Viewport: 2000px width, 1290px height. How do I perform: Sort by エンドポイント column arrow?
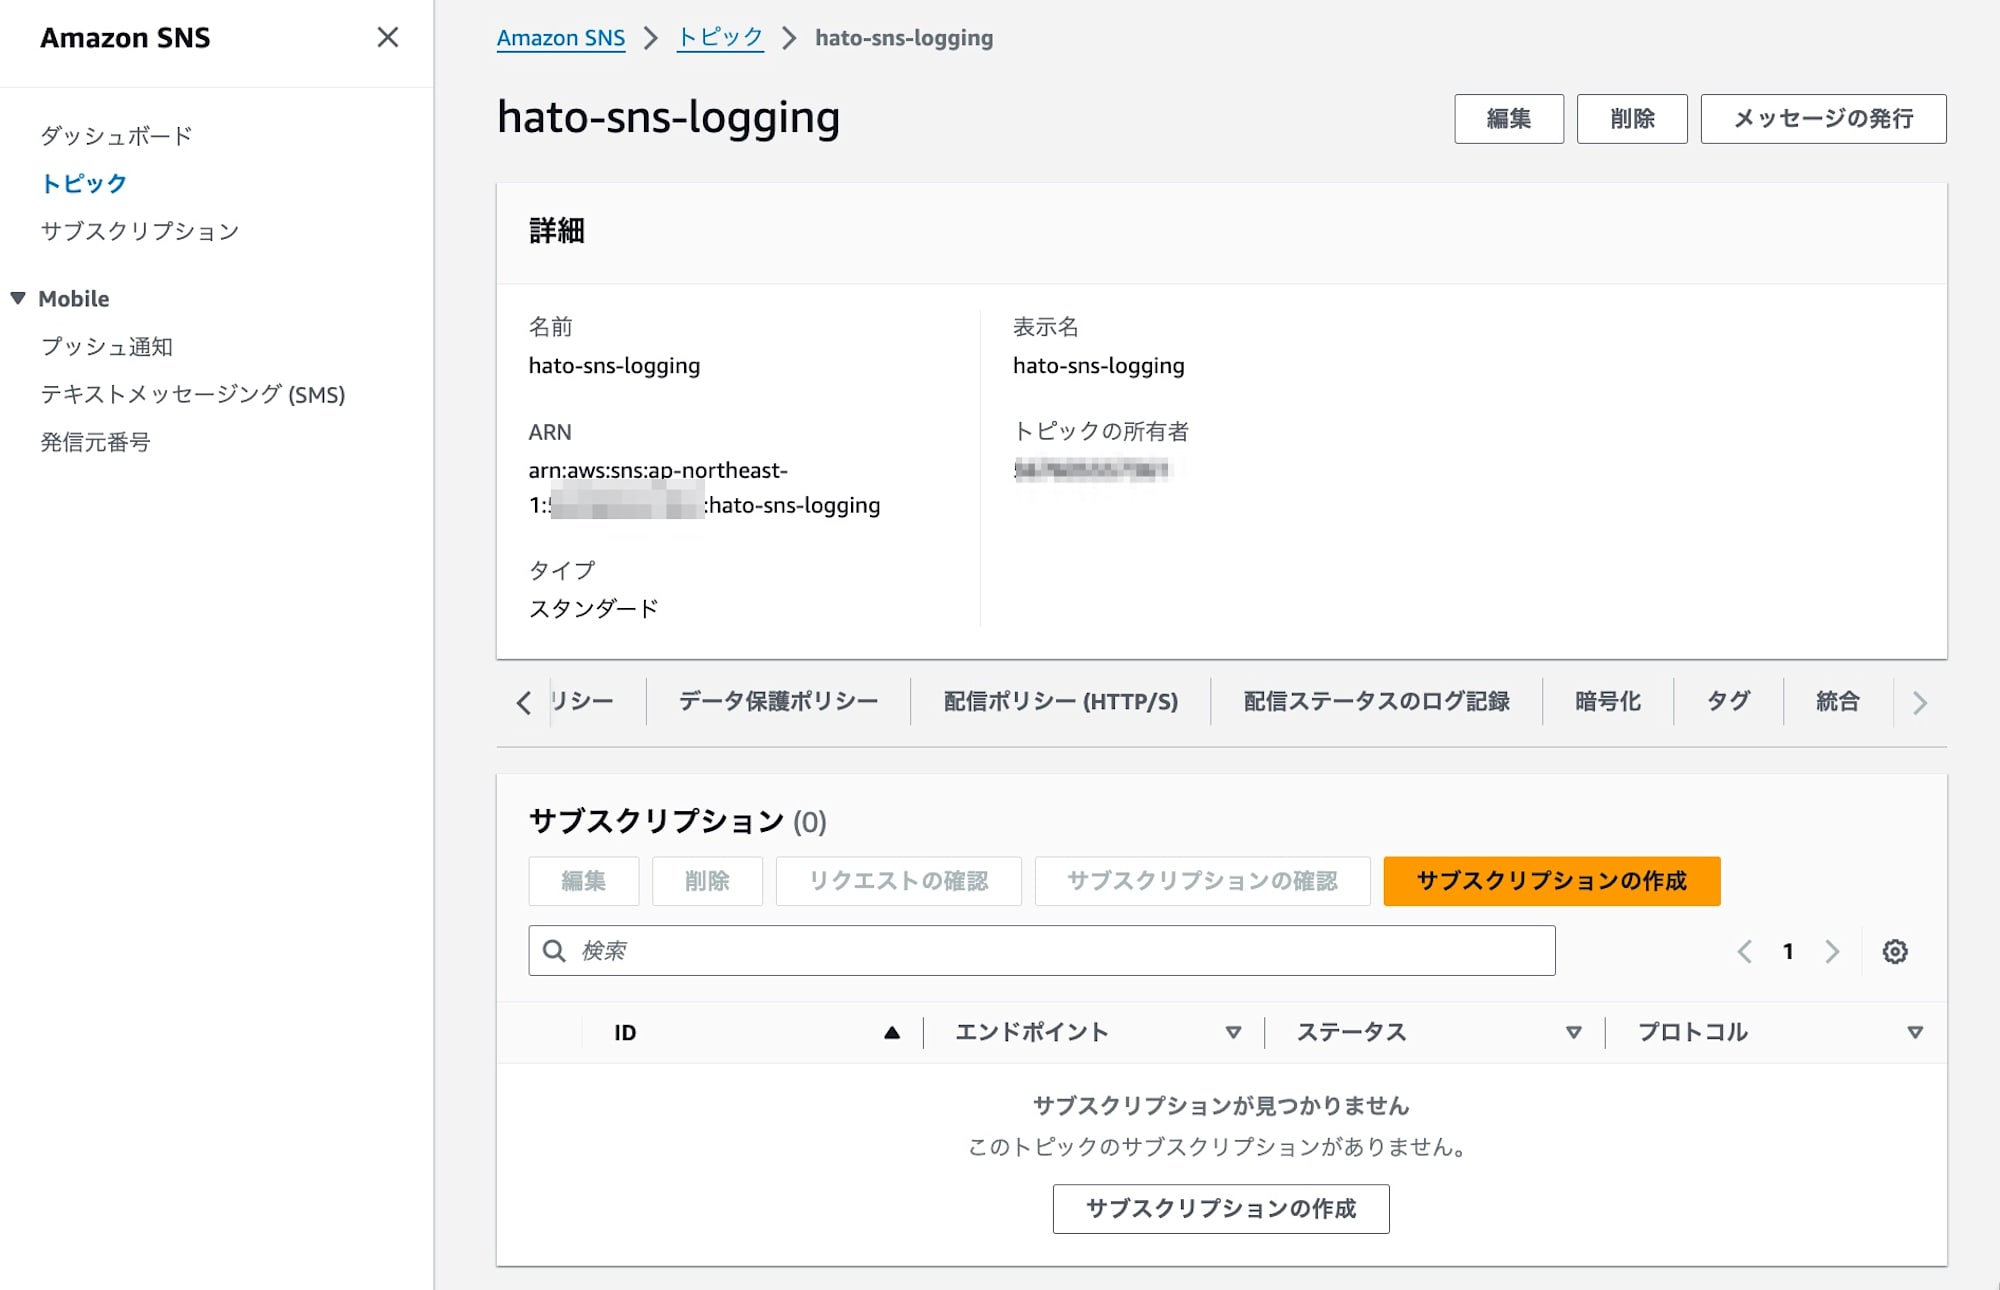(1233, 1033)
